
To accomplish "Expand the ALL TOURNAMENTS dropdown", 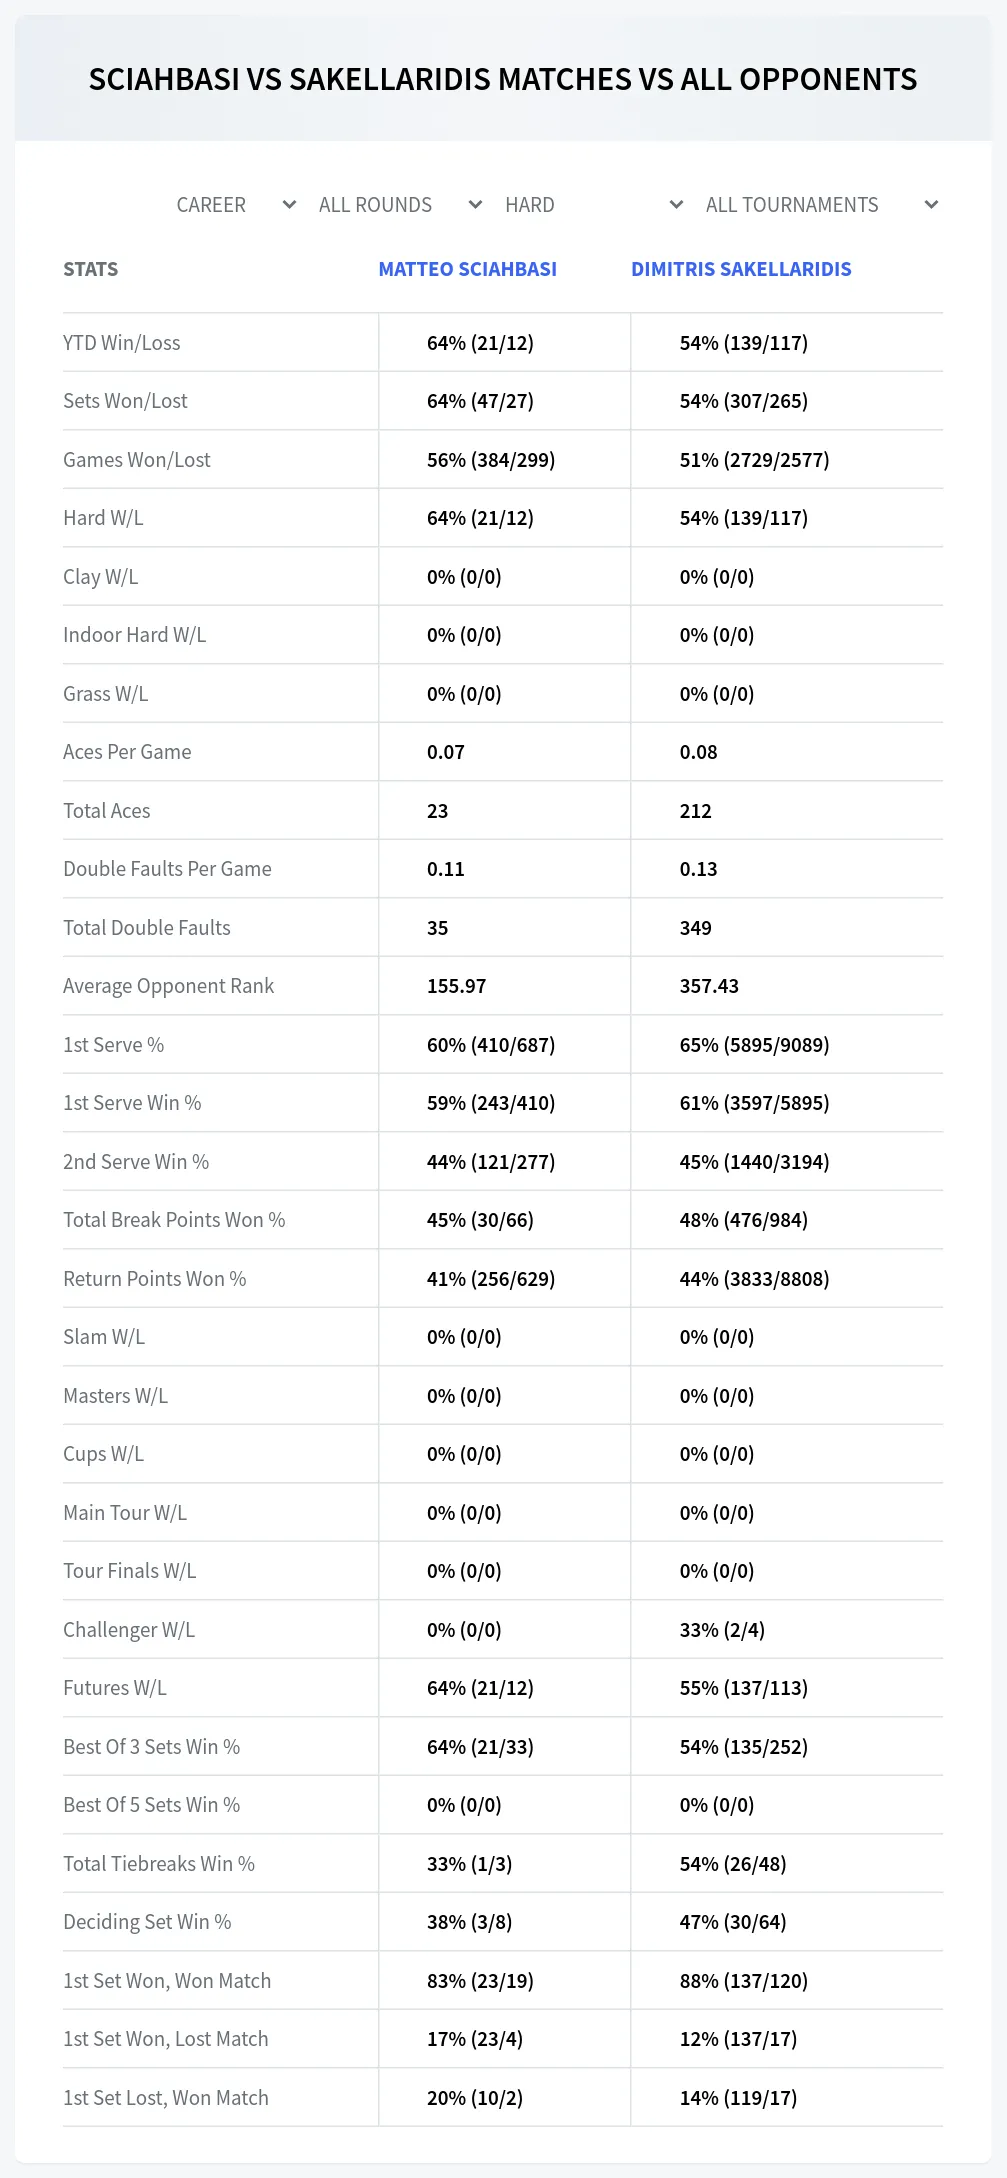I will 822,205.
